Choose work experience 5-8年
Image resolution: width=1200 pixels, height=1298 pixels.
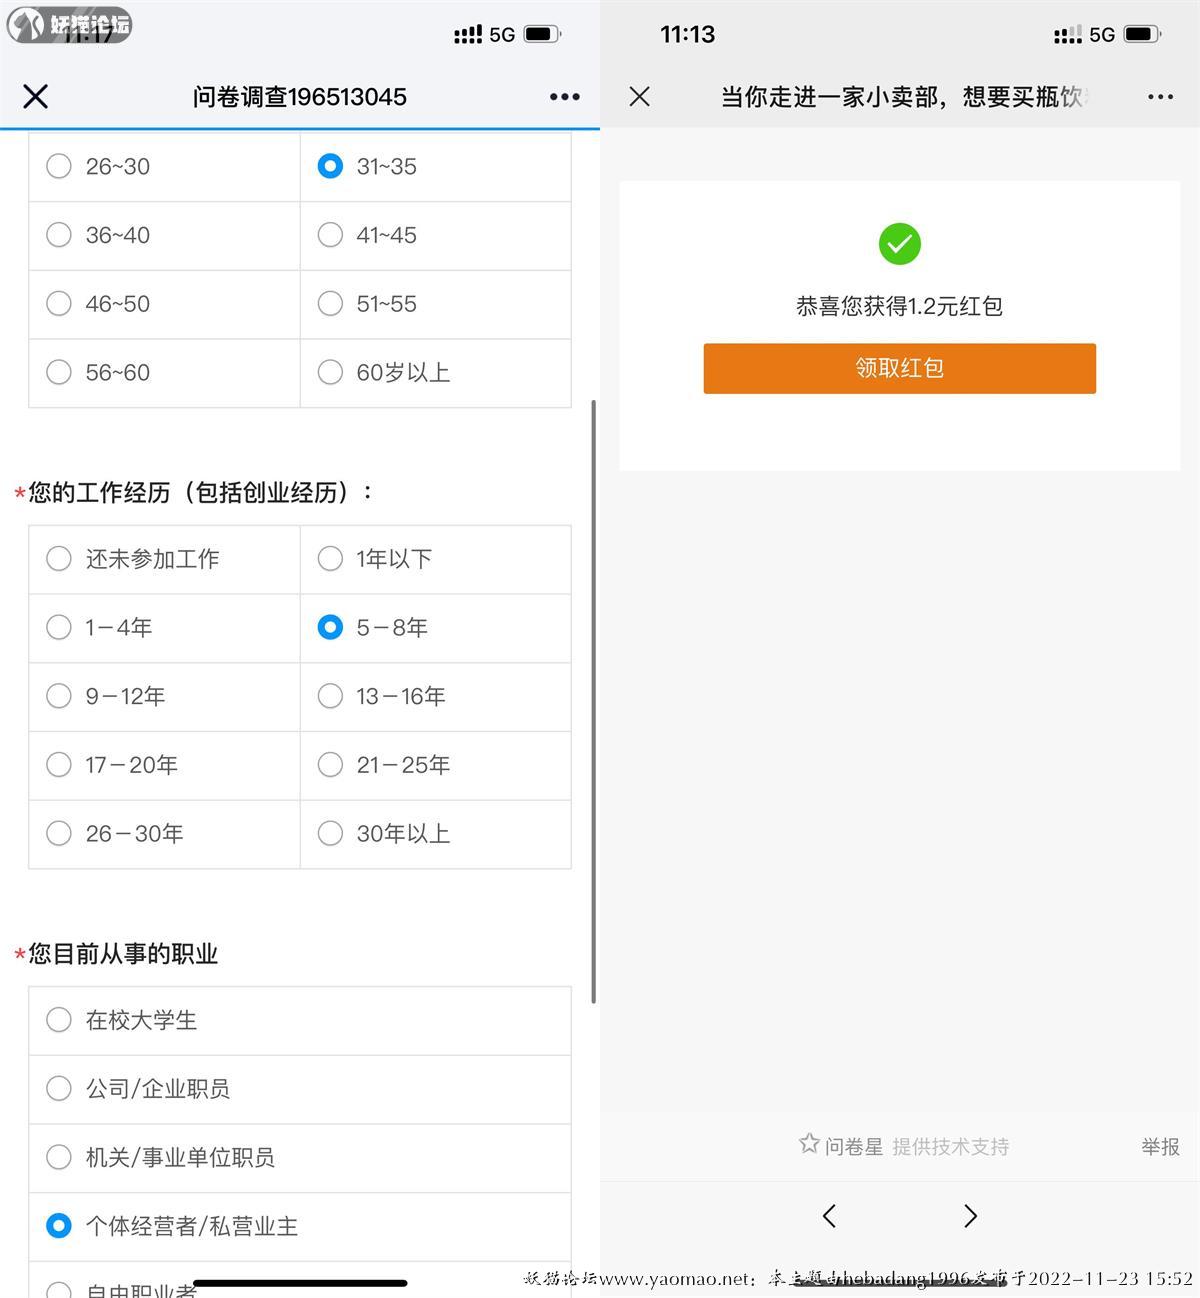(x=436, y=628)
